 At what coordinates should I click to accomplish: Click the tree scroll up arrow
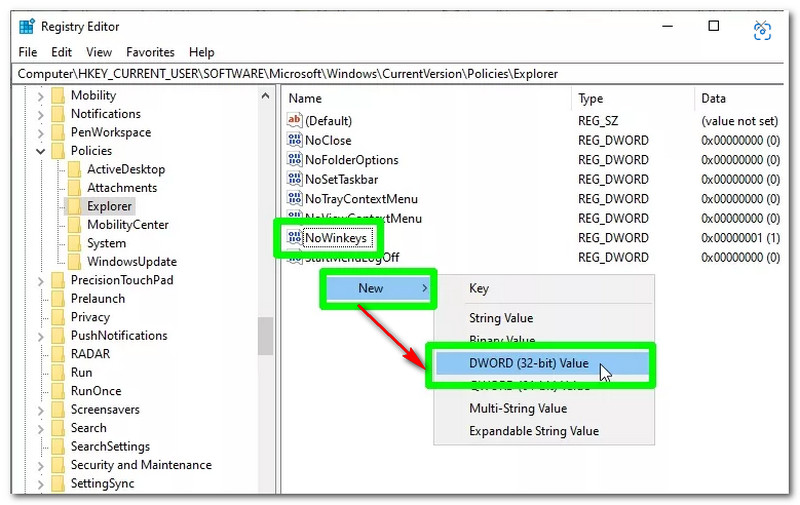(x=265, y=95)
